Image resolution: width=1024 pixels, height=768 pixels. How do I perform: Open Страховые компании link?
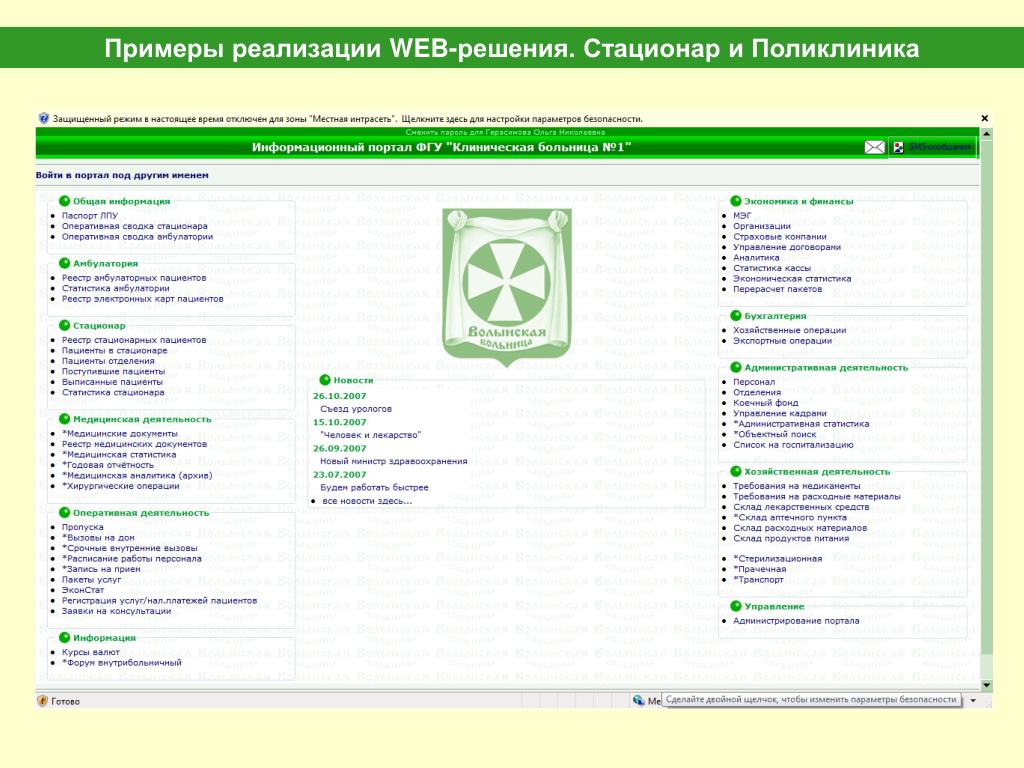pos(780,236)
